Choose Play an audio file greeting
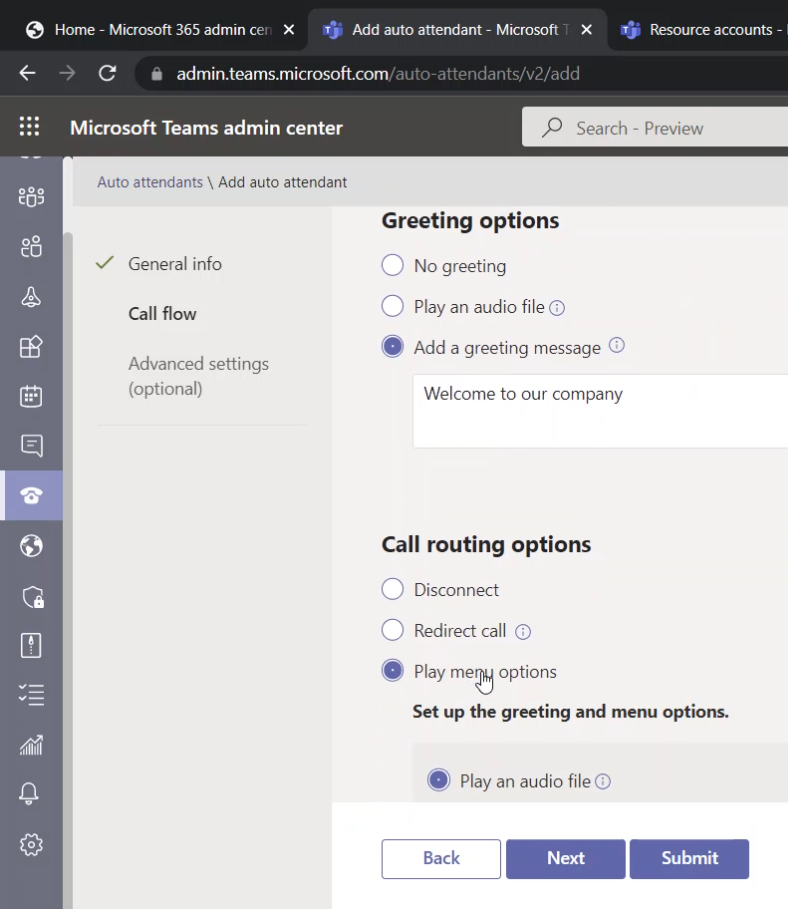The image size is (788, 909). click(x=393, y=307)
